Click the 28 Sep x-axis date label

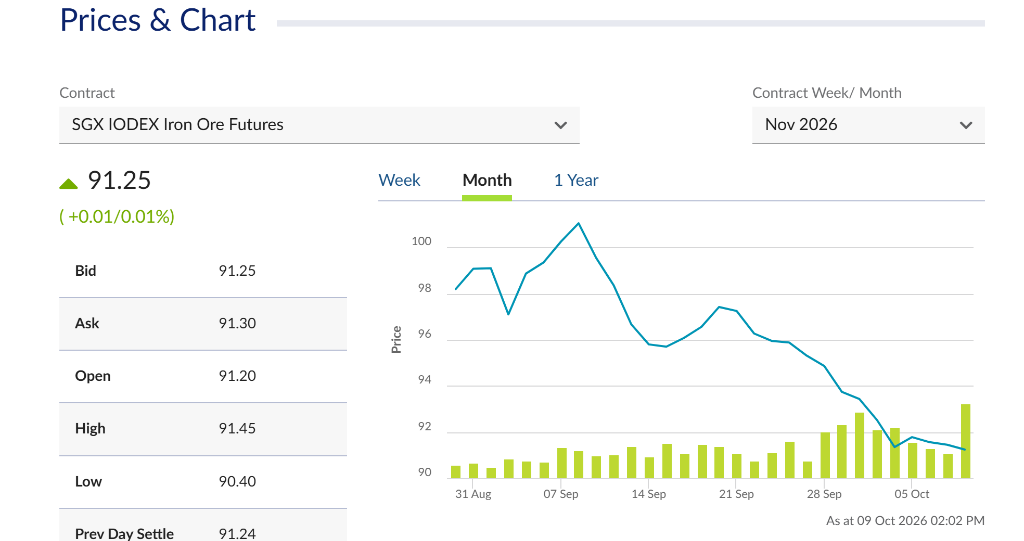[824, 494]
